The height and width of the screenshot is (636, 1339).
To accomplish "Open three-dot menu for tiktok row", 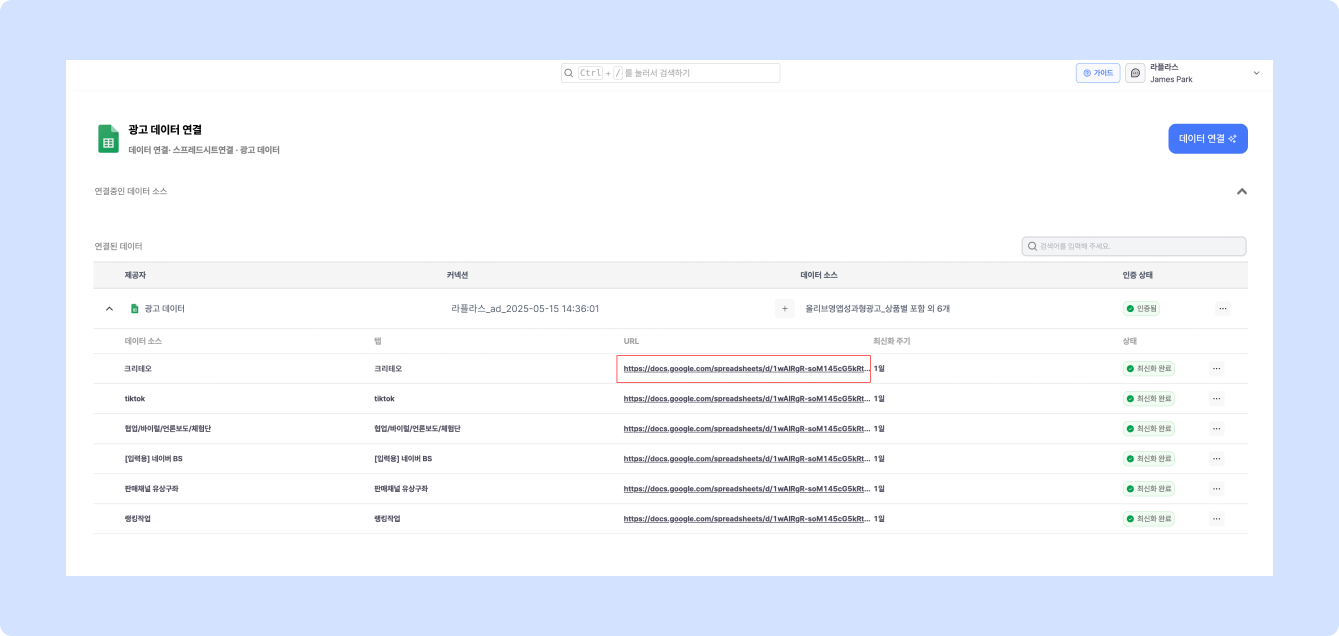I will [x=1216, y=399].
